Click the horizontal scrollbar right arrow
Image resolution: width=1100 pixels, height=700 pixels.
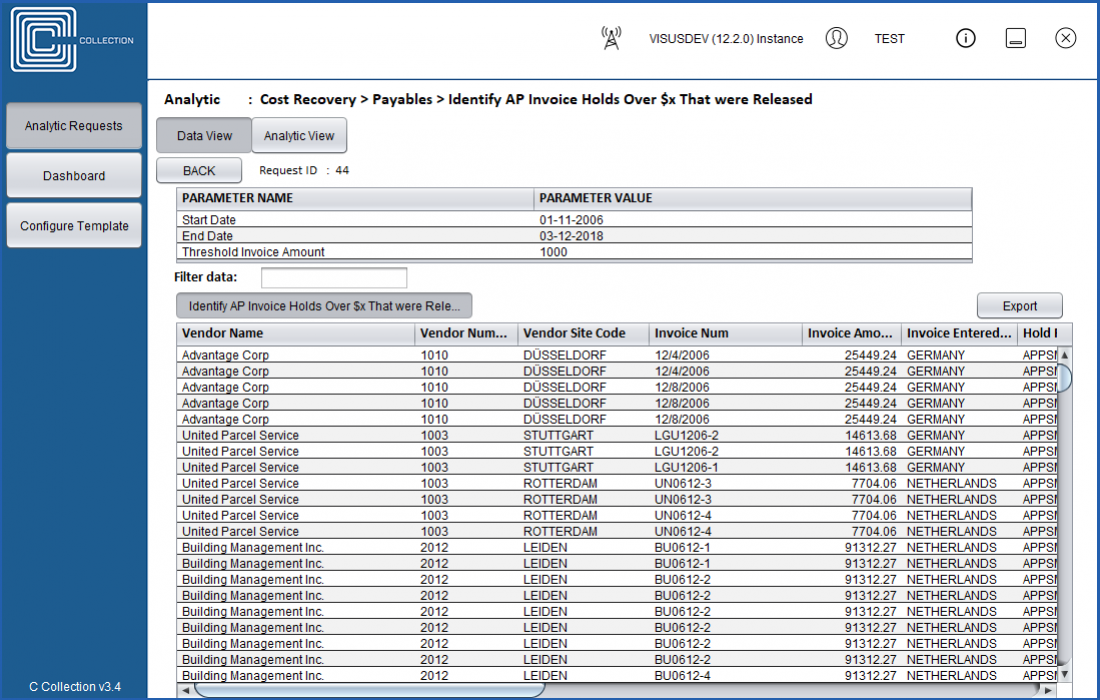(x=1048, y=691)
